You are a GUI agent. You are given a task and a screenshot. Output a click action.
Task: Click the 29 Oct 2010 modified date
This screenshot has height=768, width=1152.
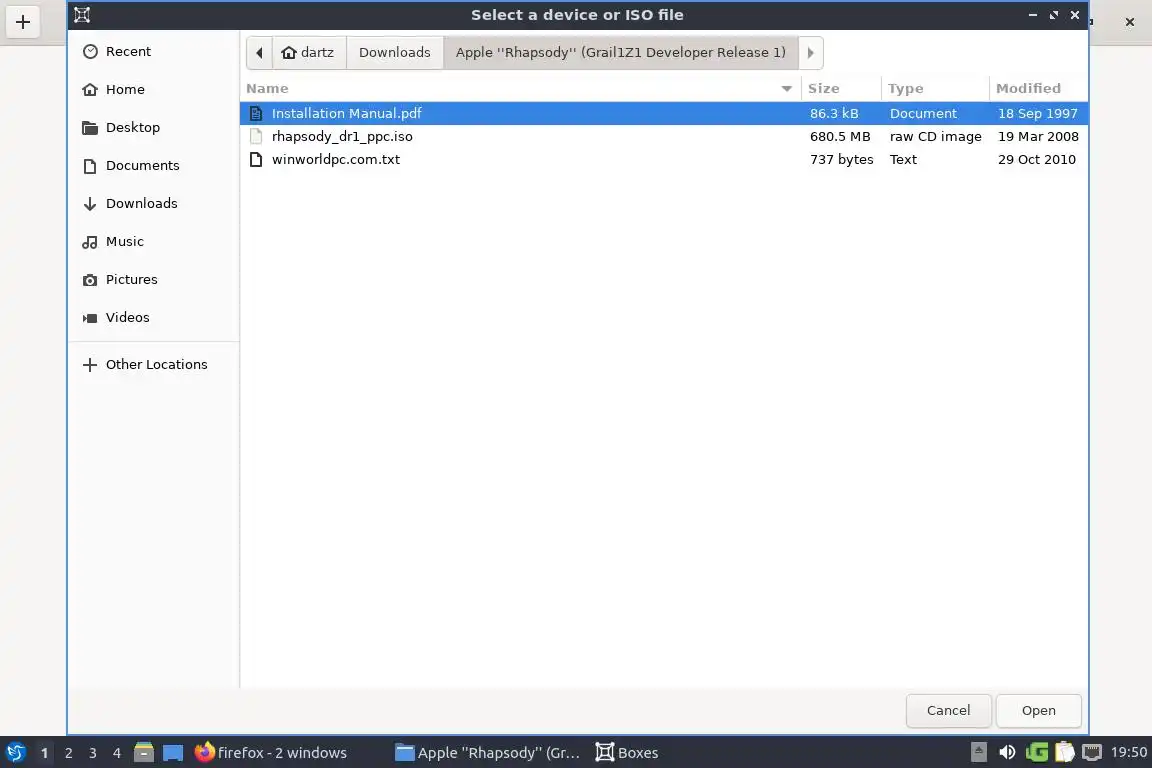click(1037, 159)
